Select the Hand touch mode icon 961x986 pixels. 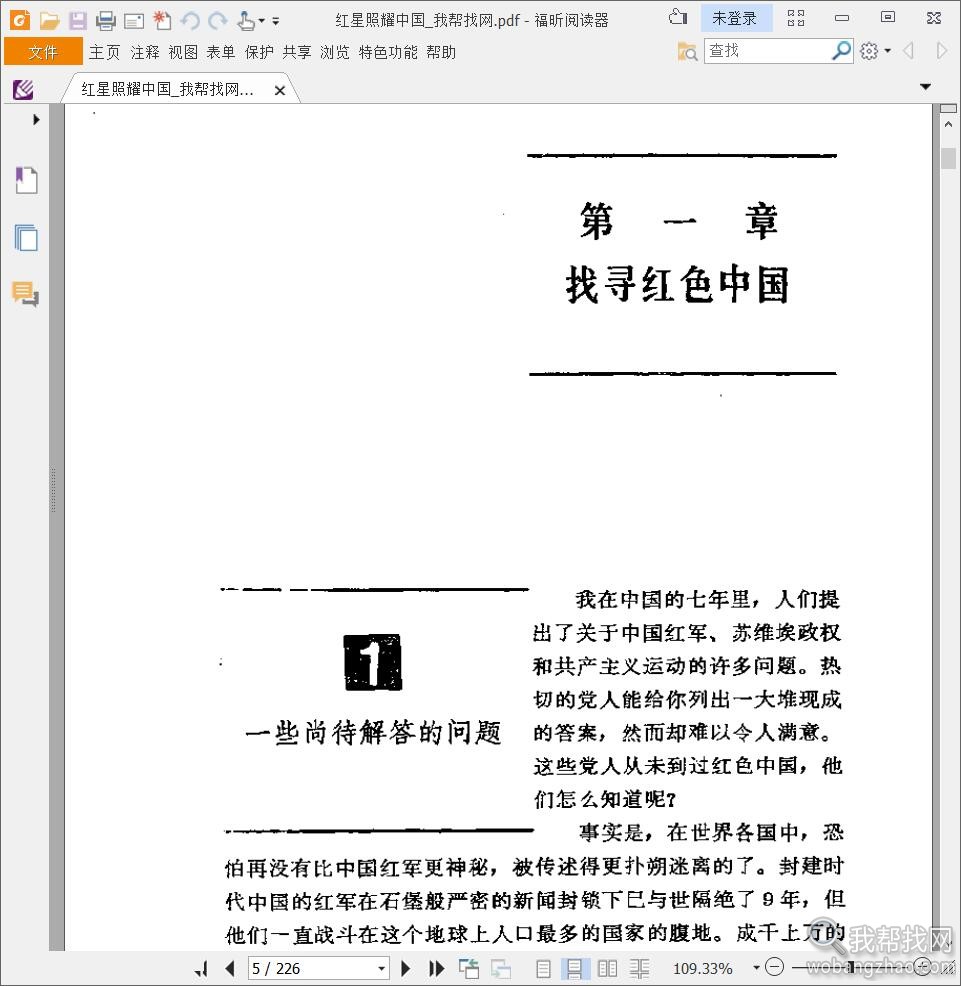pos(246,21)
